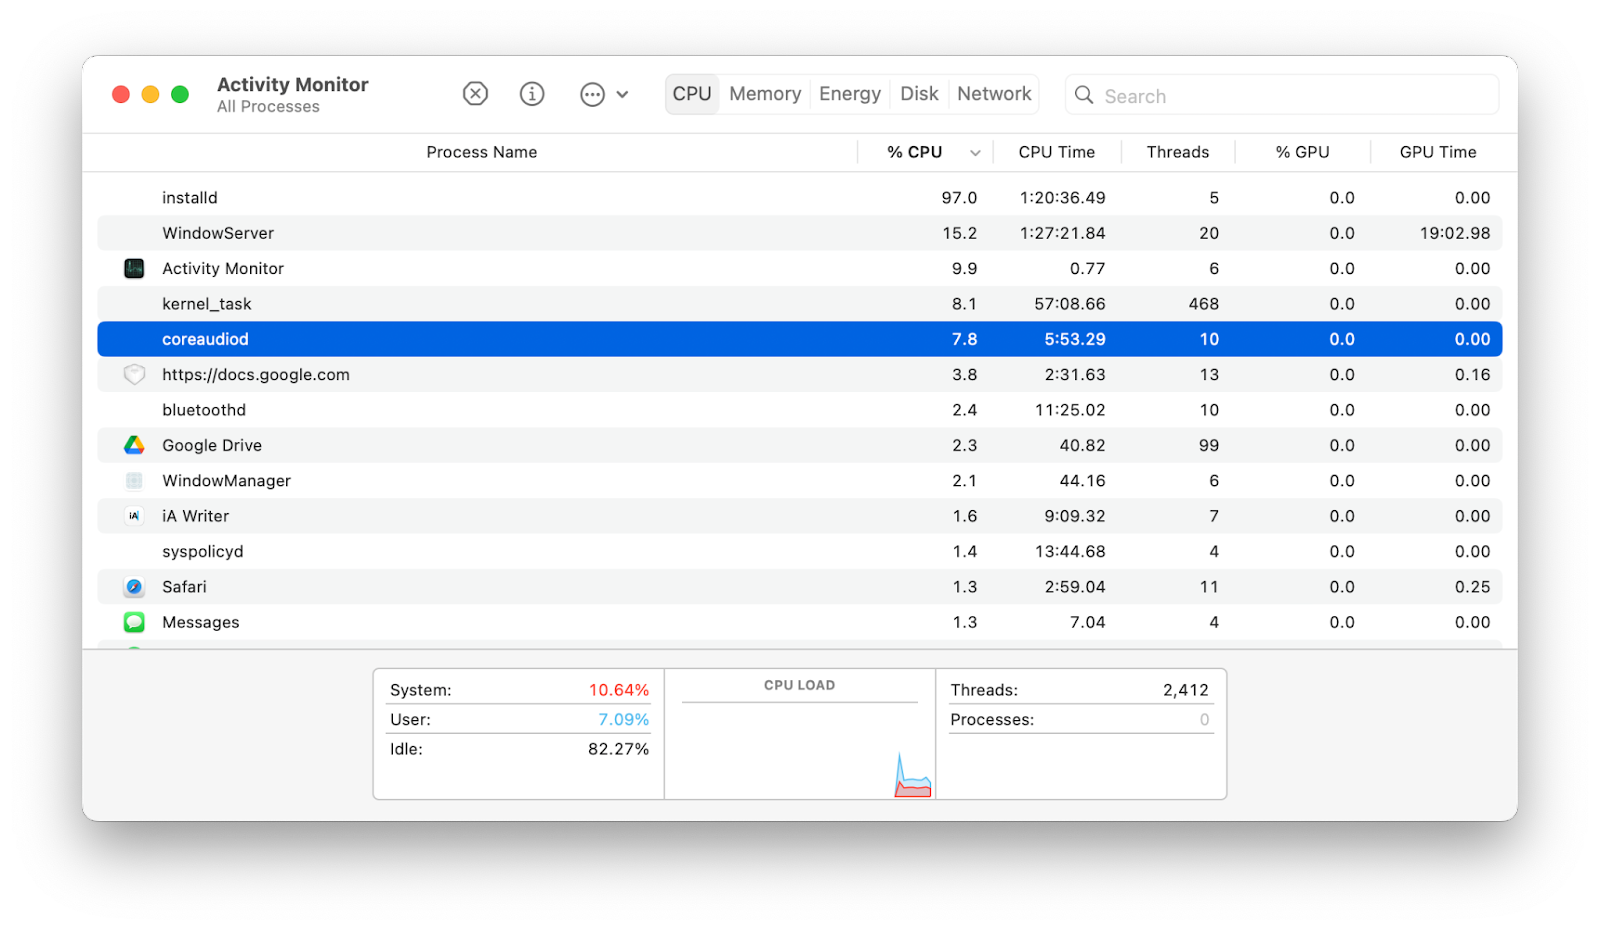Click the WindowManager icon in list

coord(134,481)
